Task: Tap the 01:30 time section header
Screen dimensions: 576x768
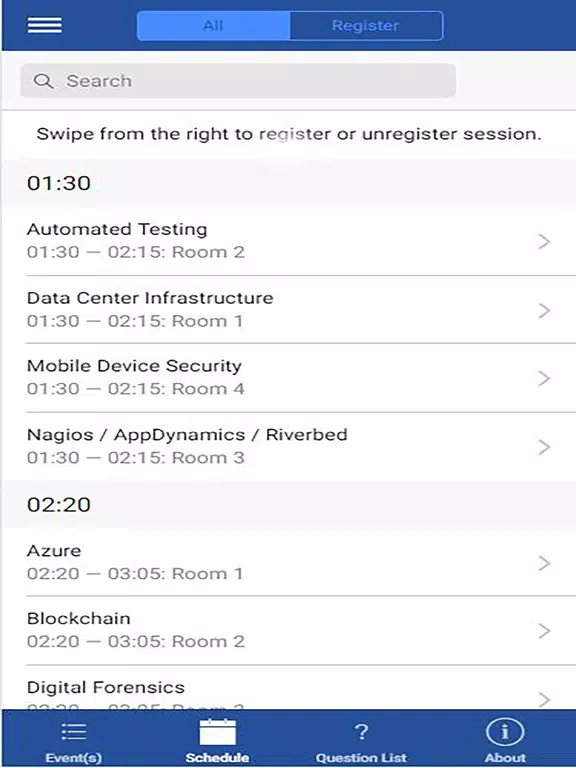Action: [289, 183]
